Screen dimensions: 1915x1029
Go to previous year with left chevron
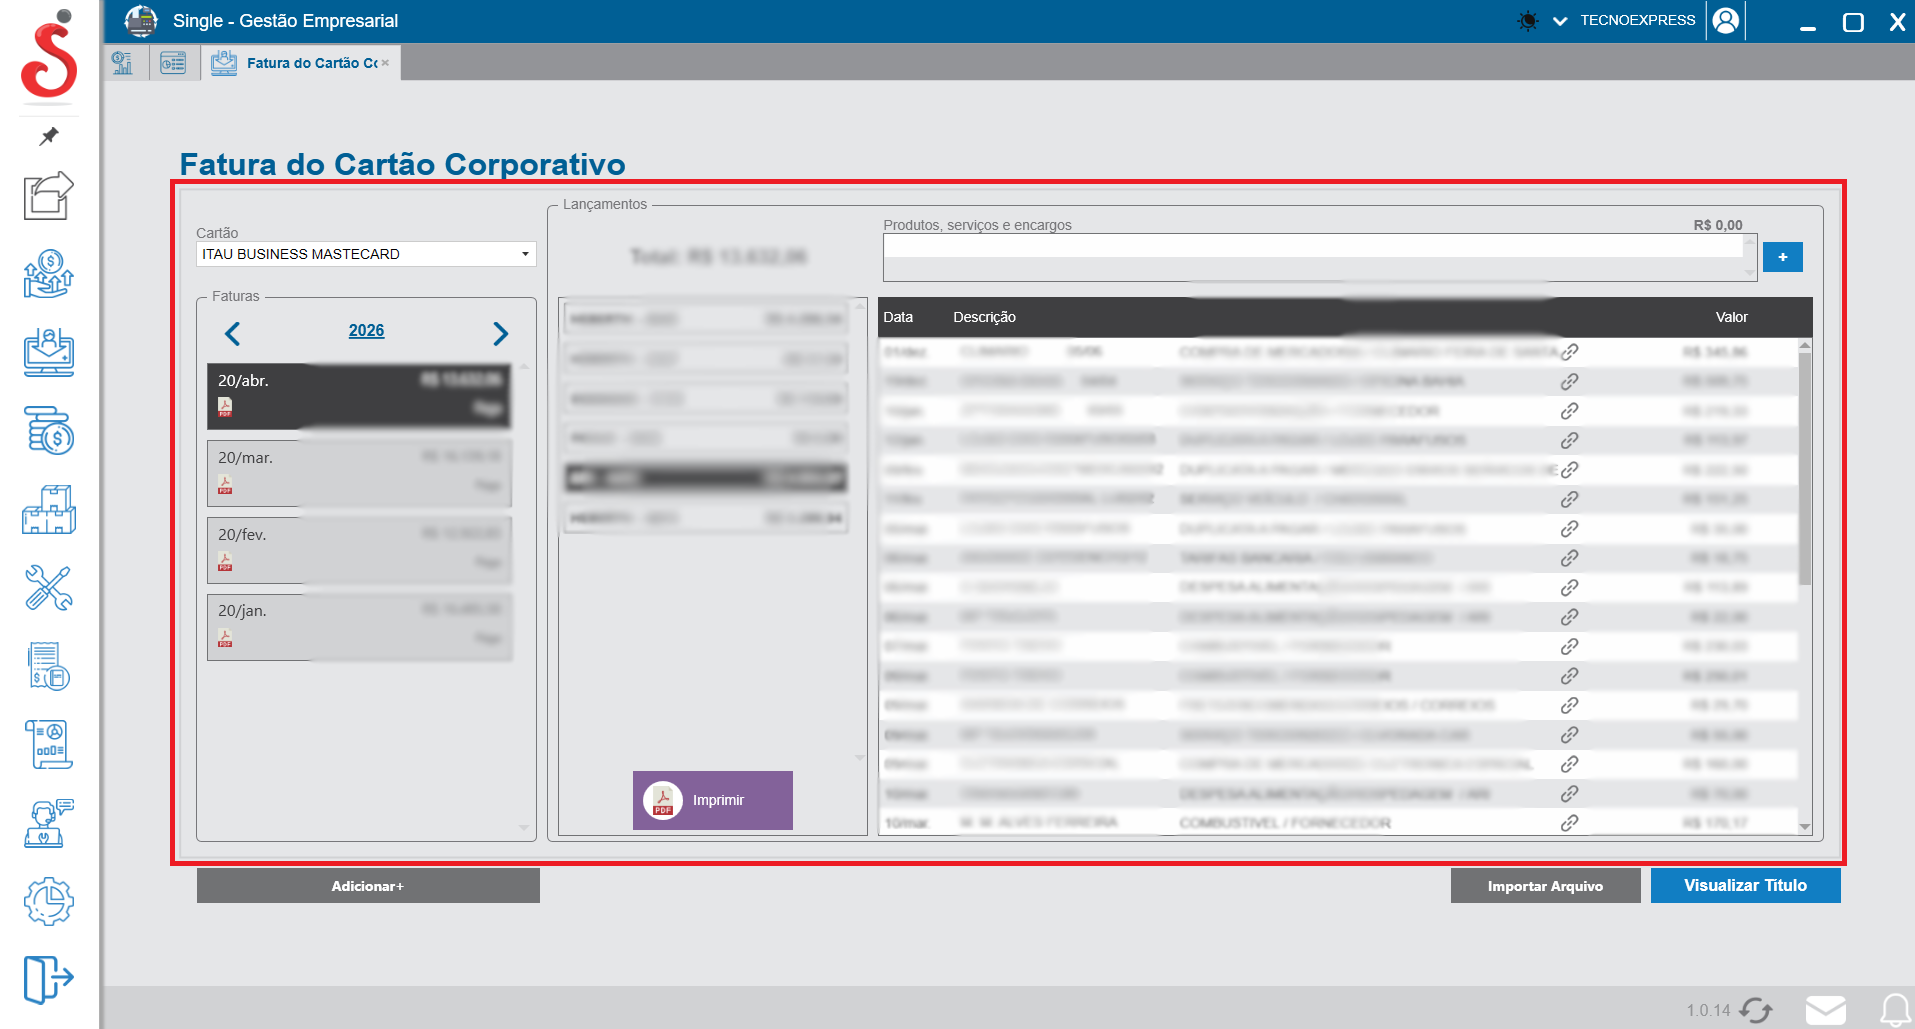coord(233,333)
